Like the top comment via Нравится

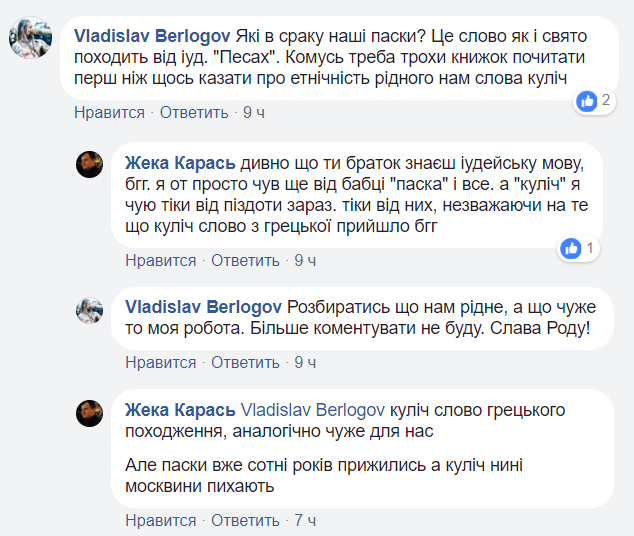109,113
